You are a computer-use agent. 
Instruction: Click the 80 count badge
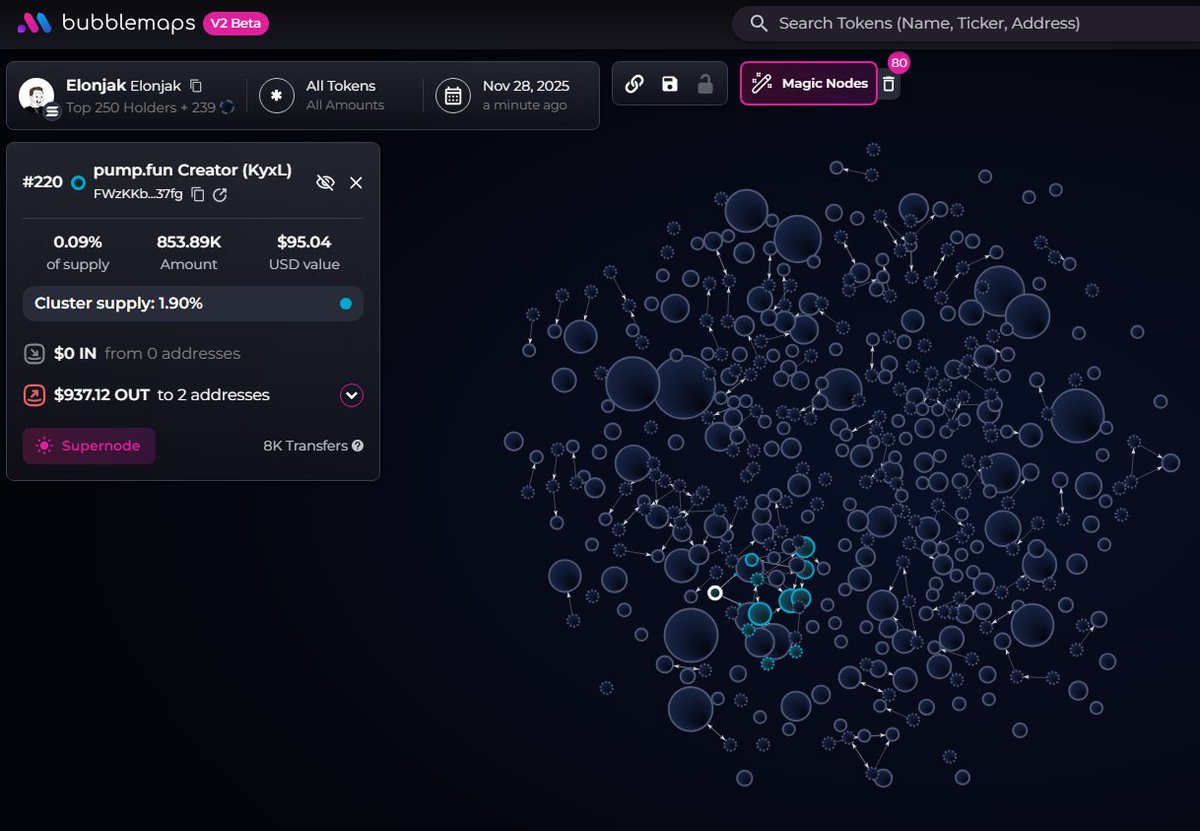(899, 63)
